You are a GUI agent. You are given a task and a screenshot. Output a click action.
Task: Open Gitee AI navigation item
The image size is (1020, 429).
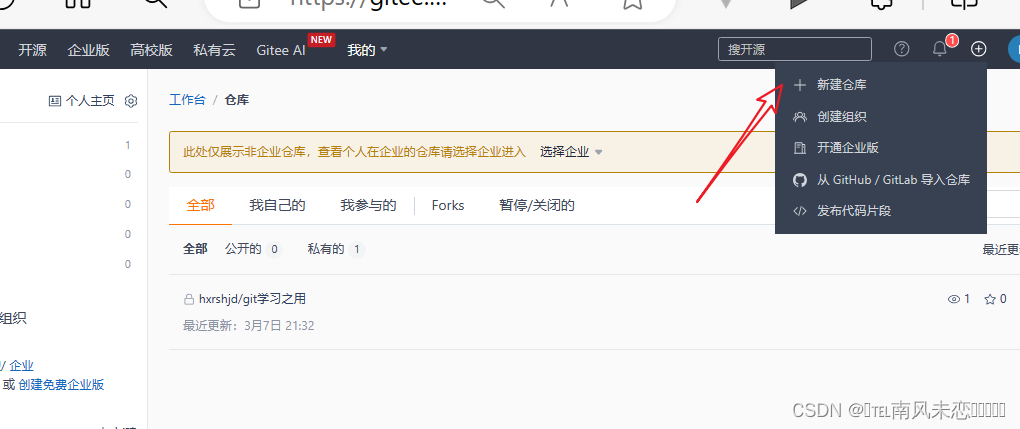pos(281,50)
